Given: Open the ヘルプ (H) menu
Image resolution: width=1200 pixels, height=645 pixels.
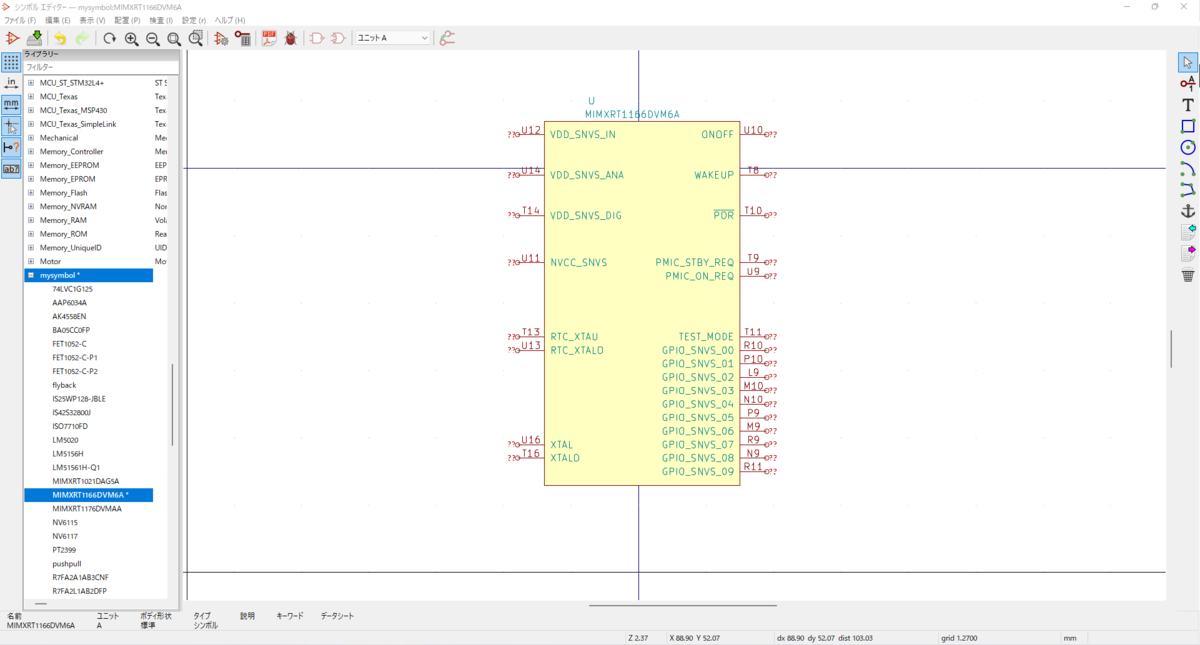Looking at the screenshot, I should click(x=230, y=20).
